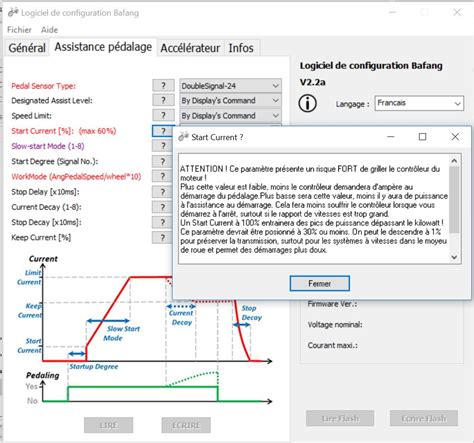
Task: Click the ECRIRE button
Action: point(186,425)
